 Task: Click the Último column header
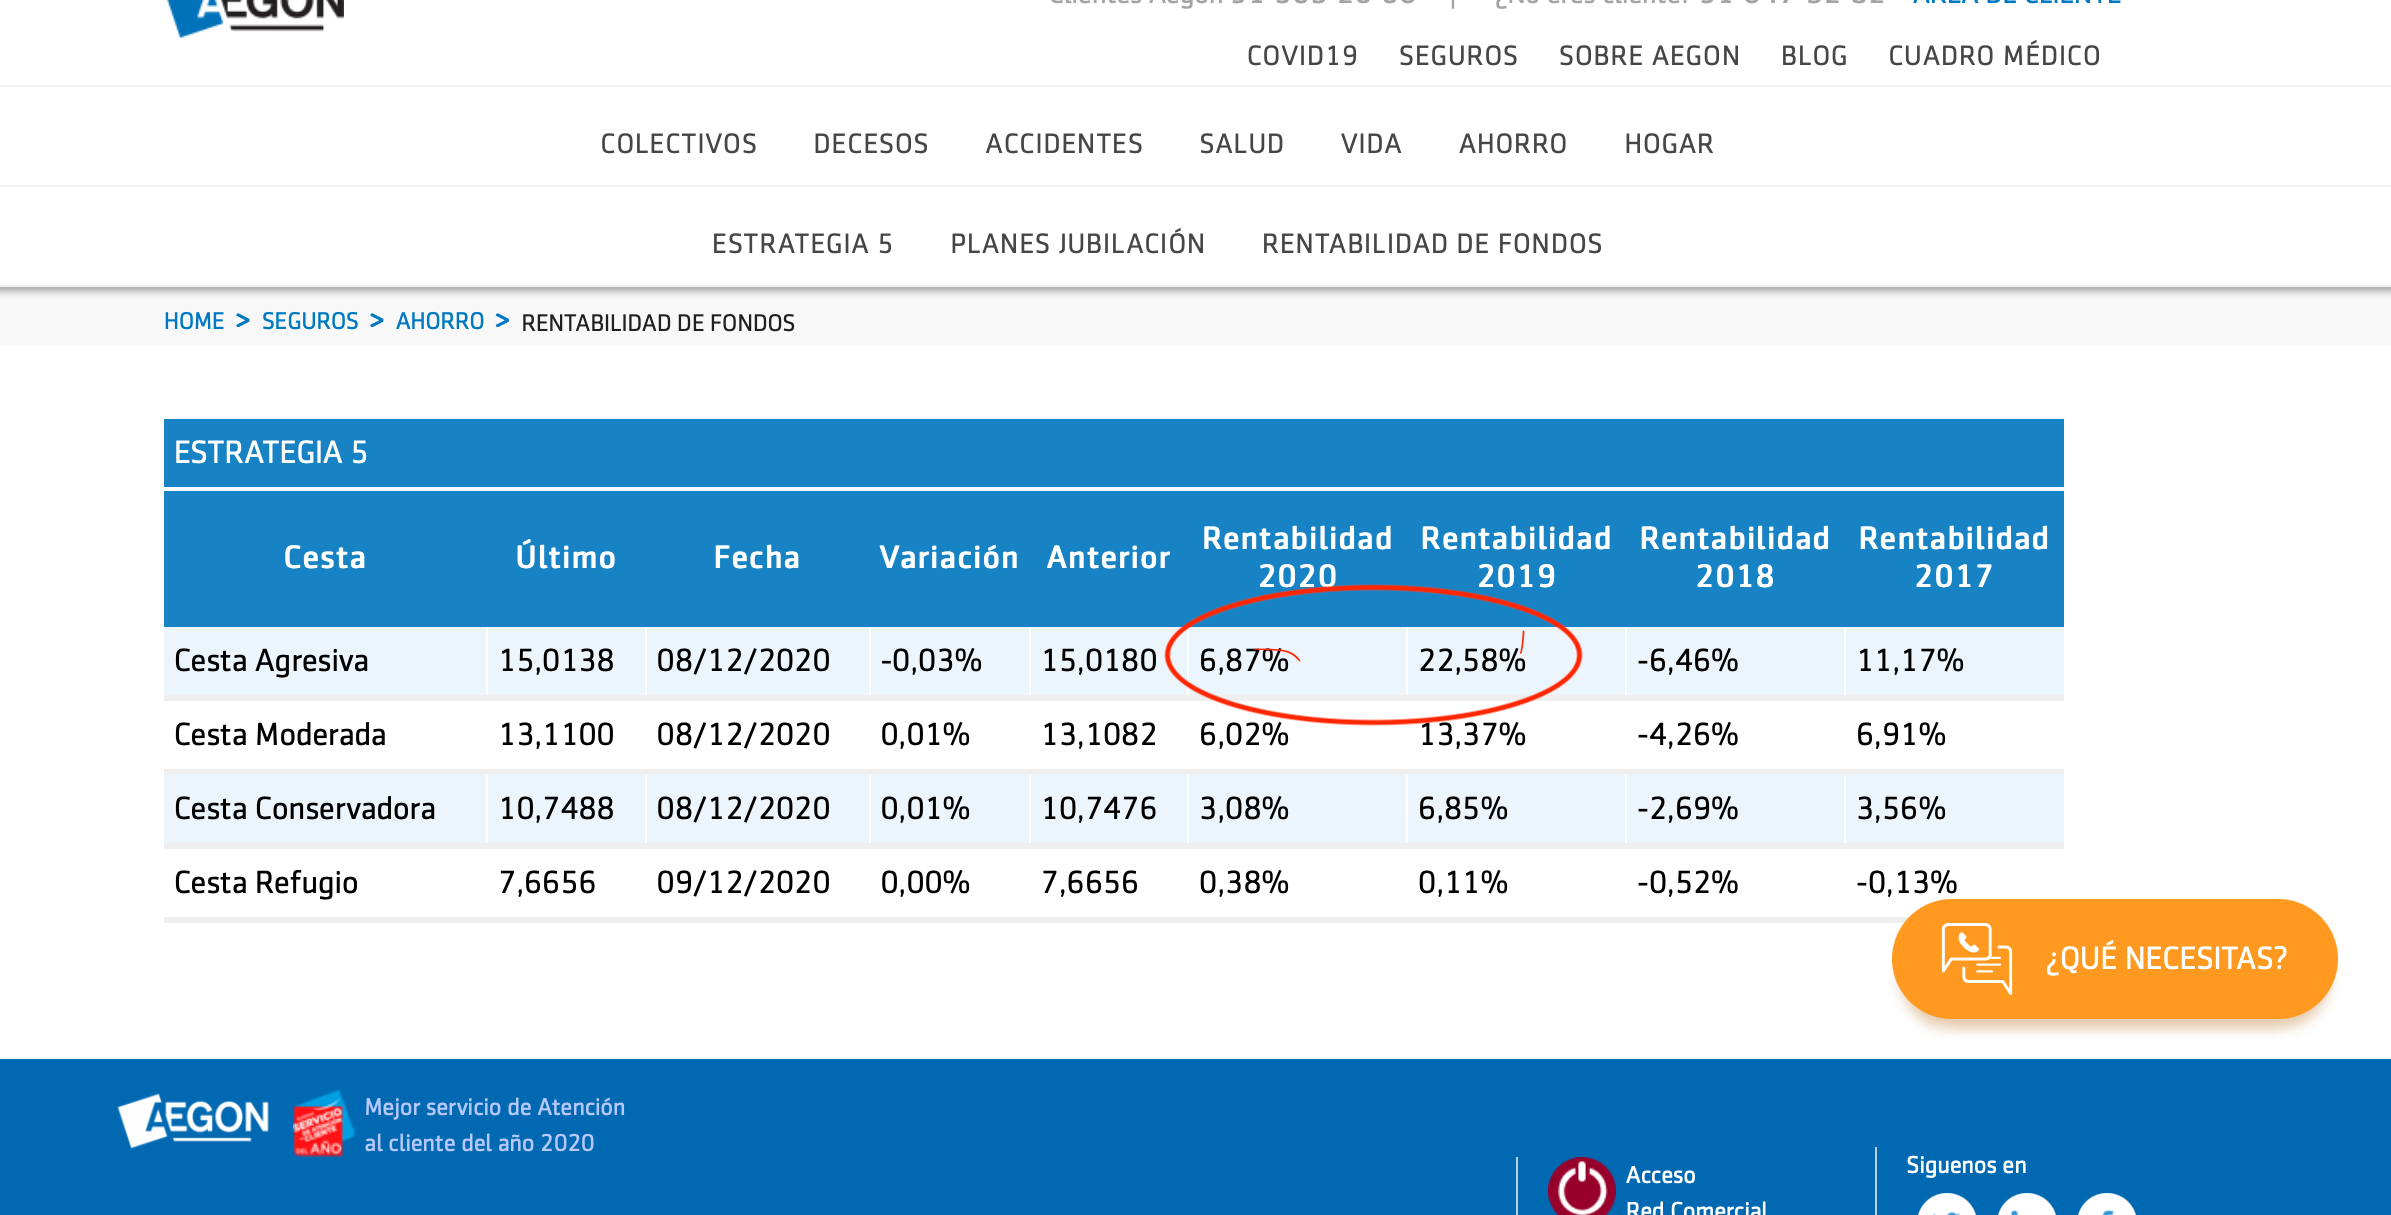point(566,557)
